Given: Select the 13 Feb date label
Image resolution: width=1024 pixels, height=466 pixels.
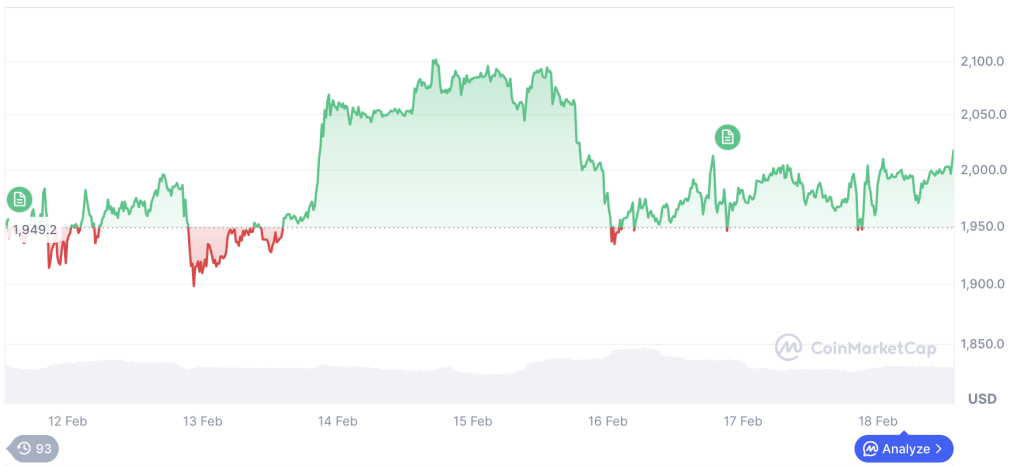Looking at the screenshot, I should pos(203,421).
